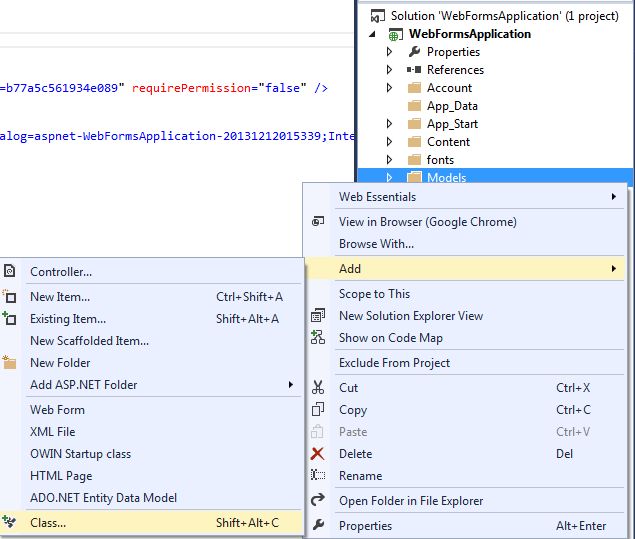Choose Class... from Add submenu

tap(152, 522)
